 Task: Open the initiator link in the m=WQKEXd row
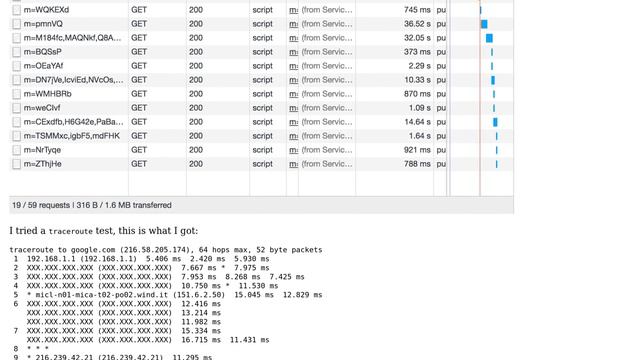coord(293,10)
